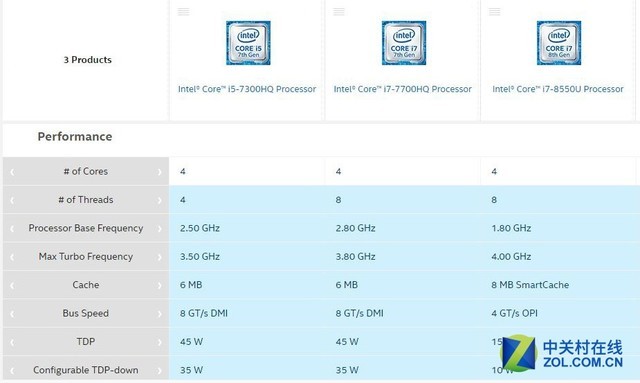Click the Core i5 7th Gen badge
Image resolution: width=640 pixels, height=383 pixels.
click(248, 43)
